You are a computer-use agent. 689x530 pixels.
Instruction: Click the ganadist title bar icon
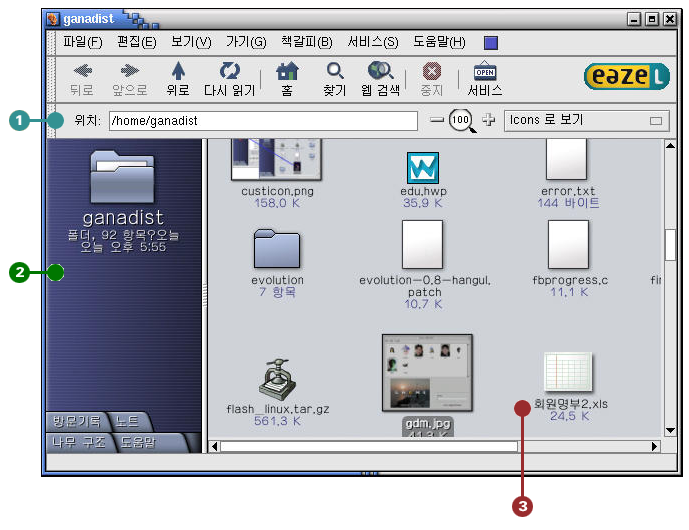click(x=53, y=19)
